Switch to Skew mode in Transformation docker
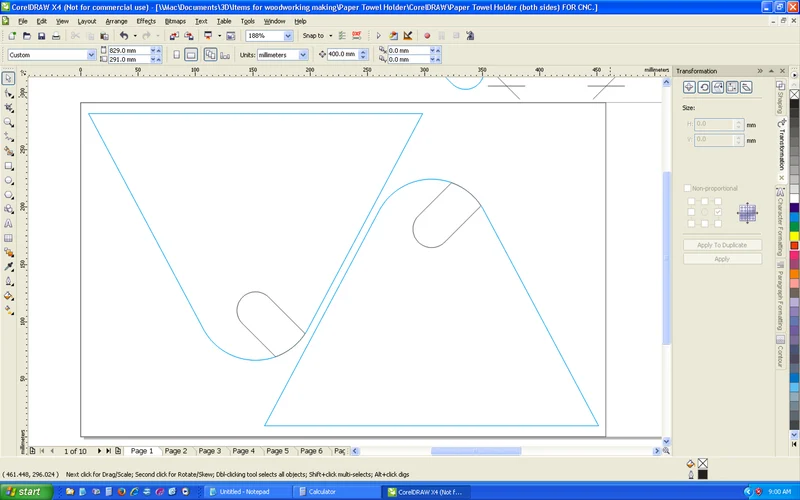 point(746,87)
